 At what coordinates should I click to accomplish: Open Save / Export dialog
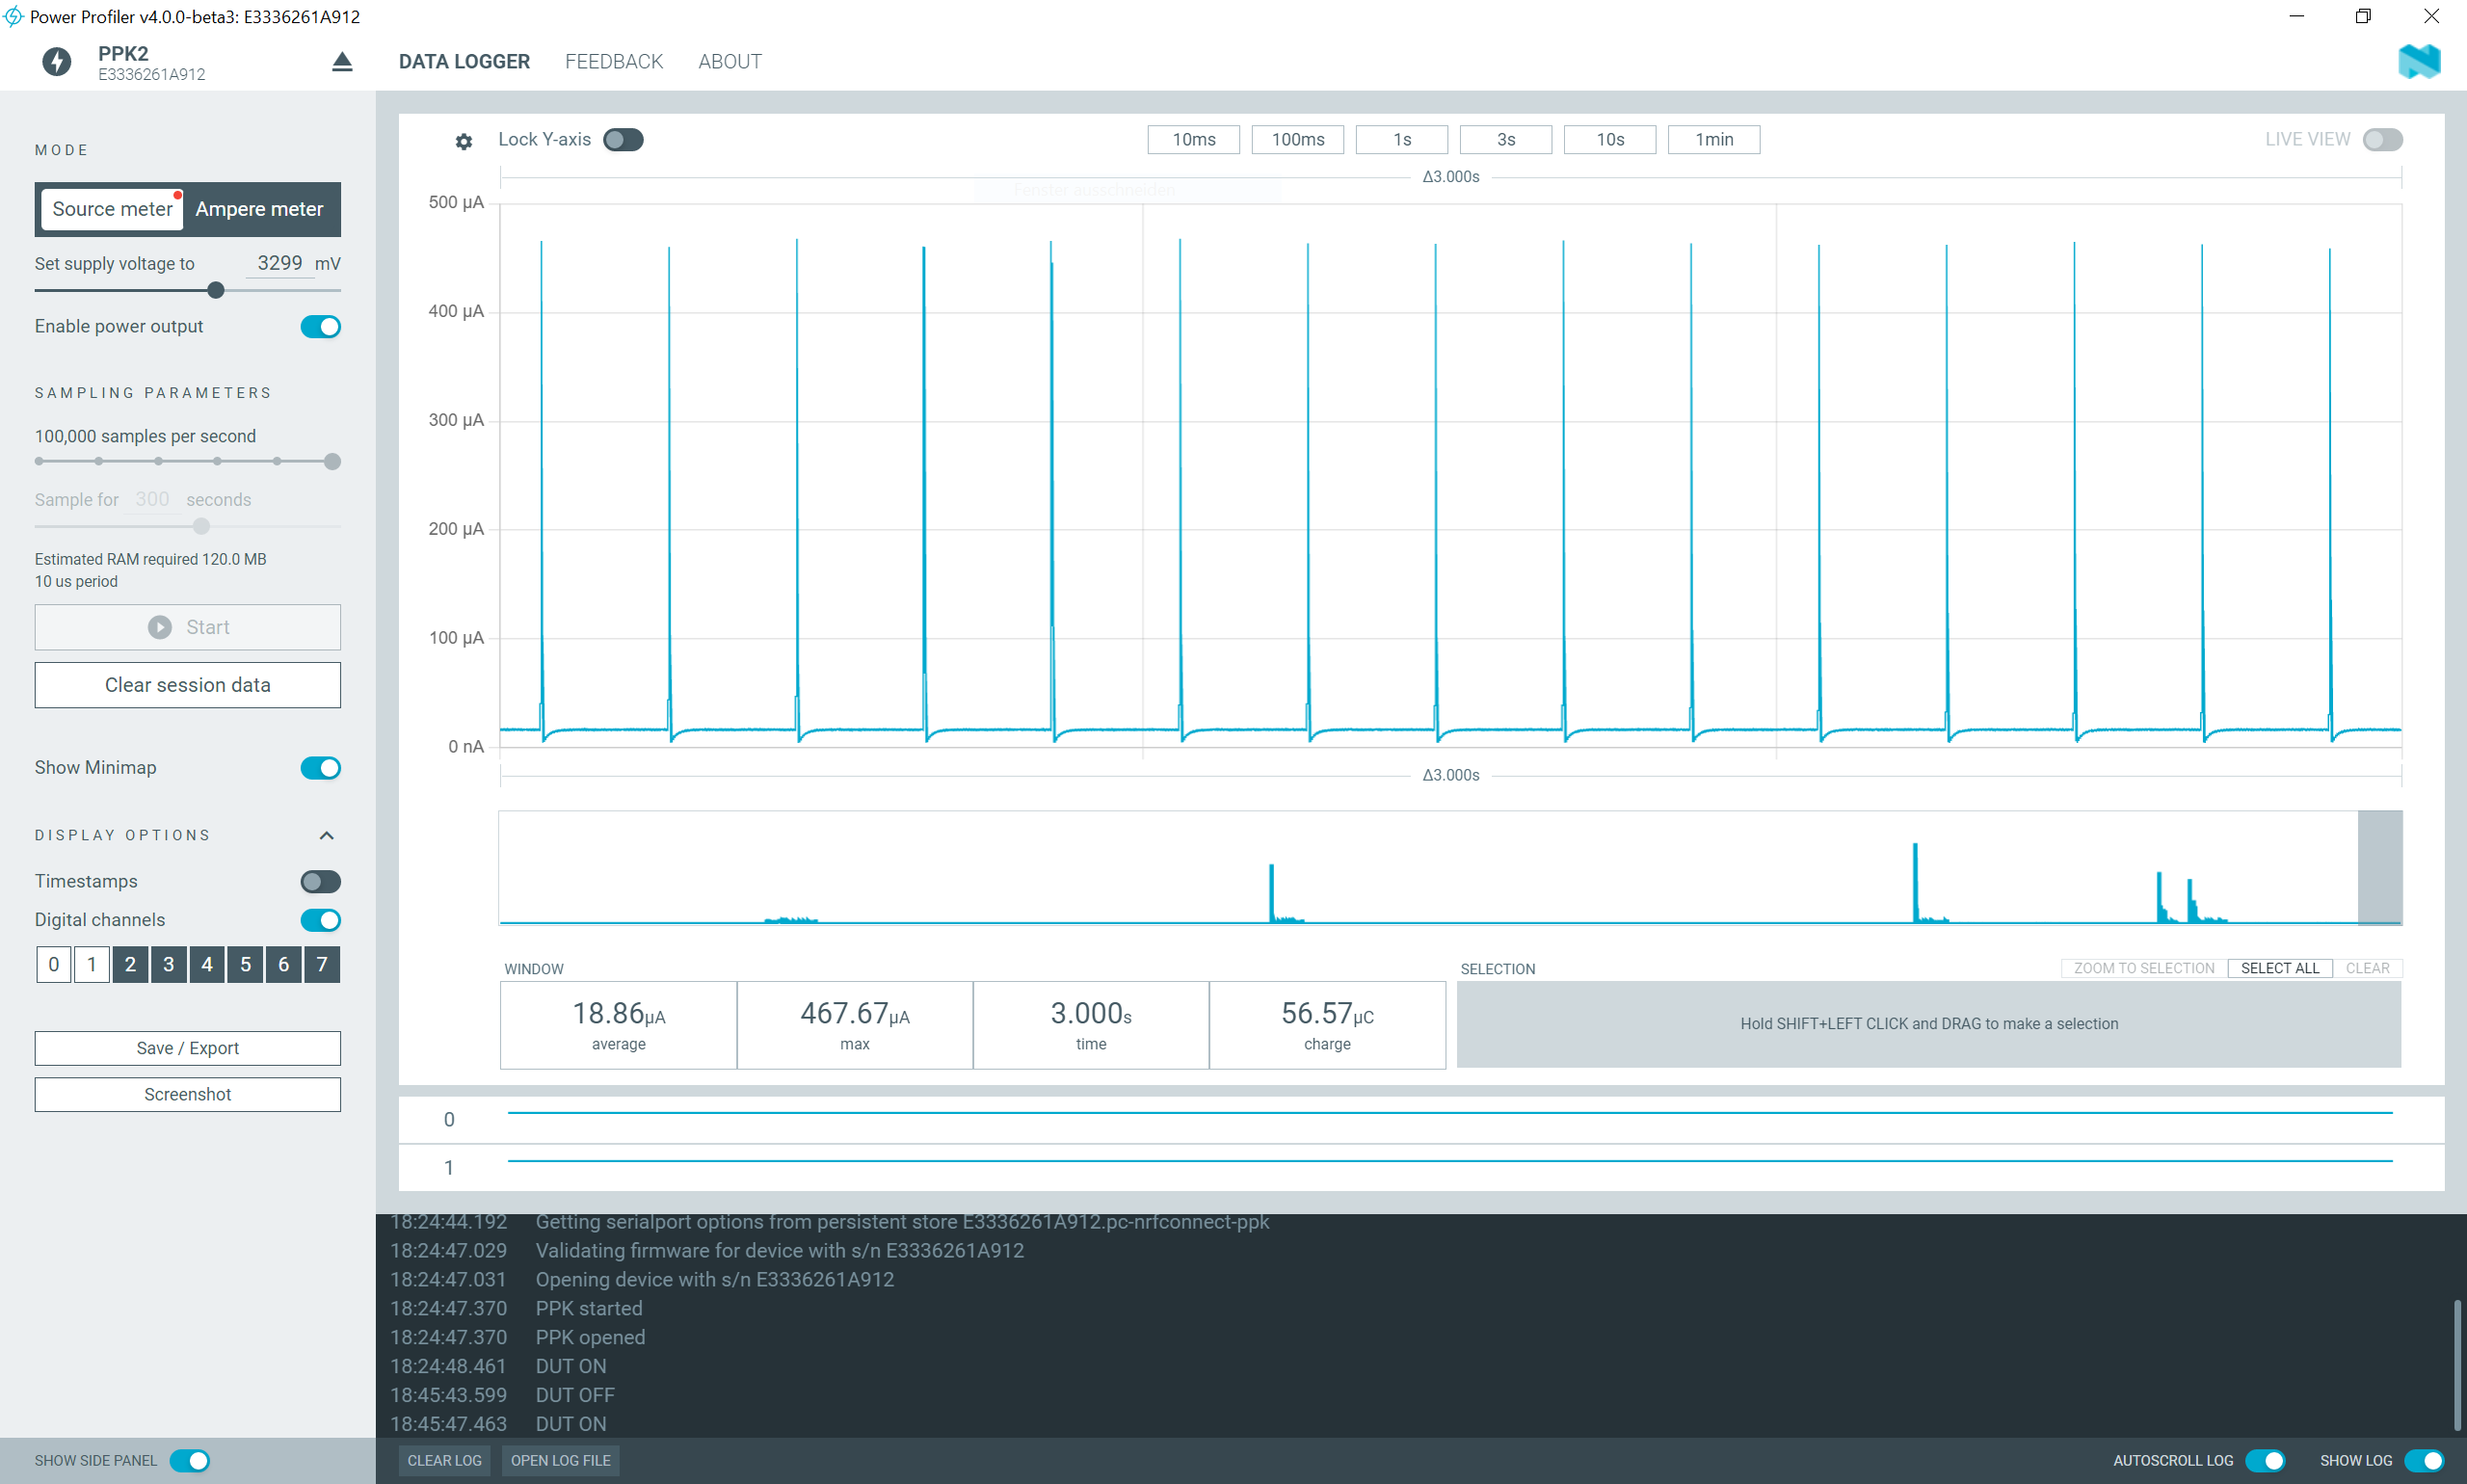[x=188, y=1048]
